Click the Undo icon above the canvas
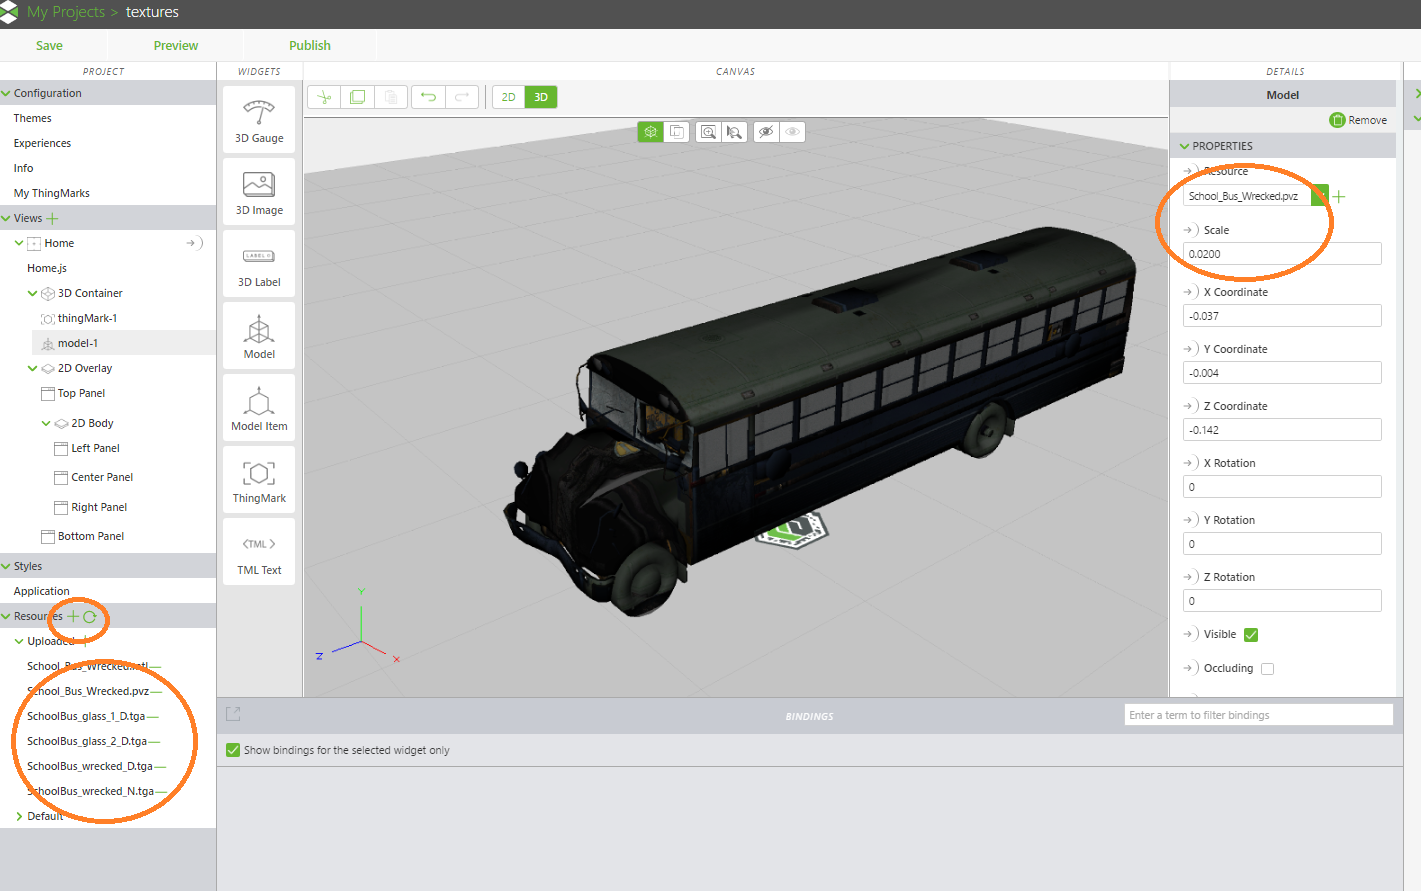 428,96
